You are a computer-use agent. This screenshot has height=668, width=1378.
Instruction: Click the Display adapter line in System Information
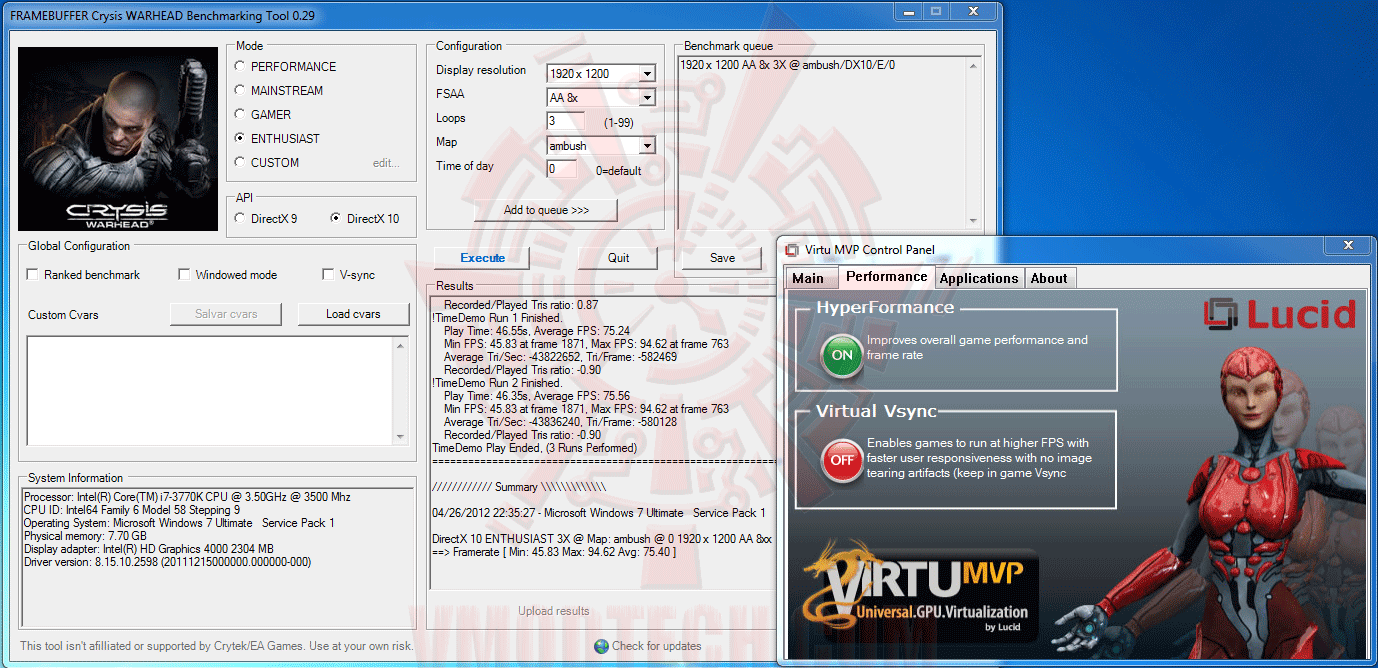[x=148, y=549]
